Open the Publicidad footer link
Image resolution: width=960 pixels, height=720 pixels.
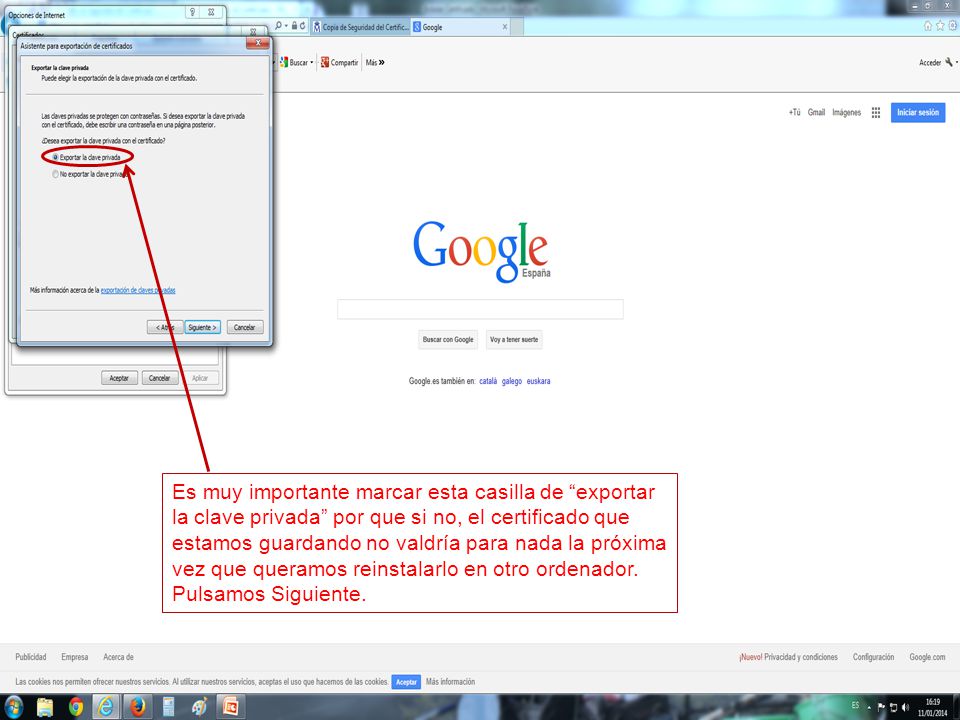pyautogui.click(x=31, y=657)
